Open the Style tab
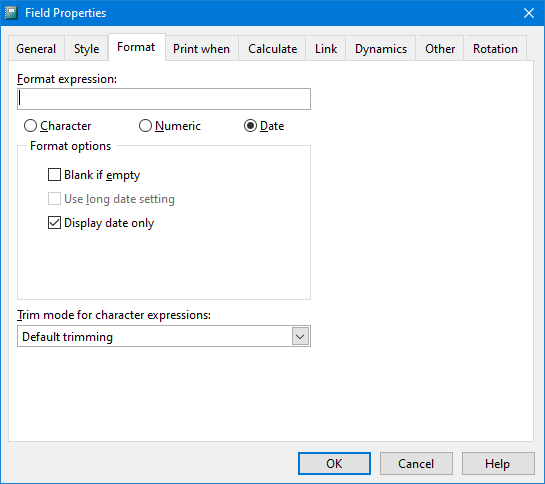 [x=87, y=49]
